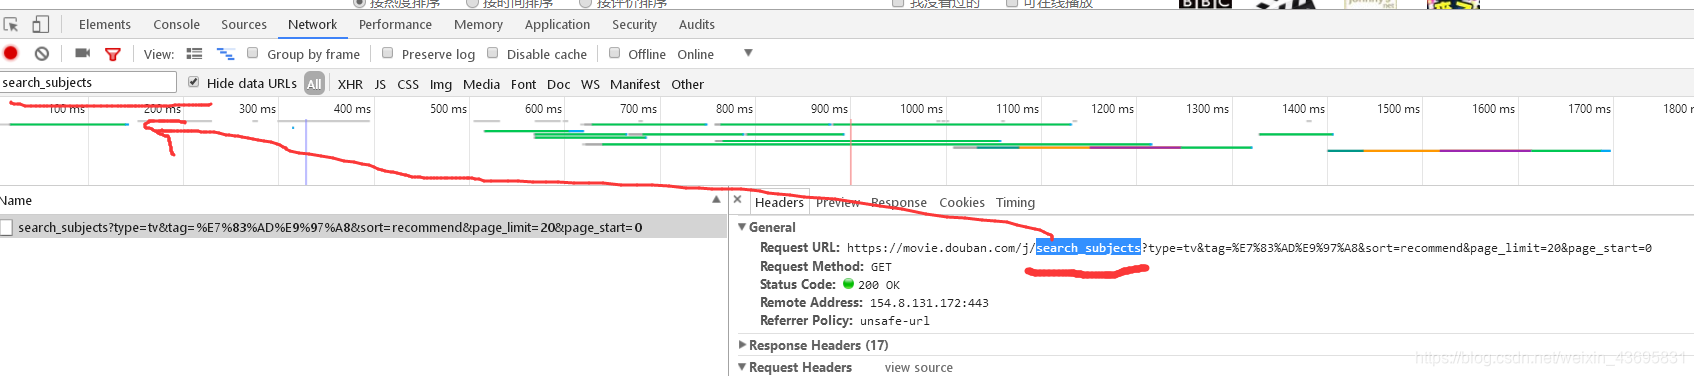Click Referrer Policy unsafe-url value
Screen dimensions: 1694x376
click(x=895, y=321)
